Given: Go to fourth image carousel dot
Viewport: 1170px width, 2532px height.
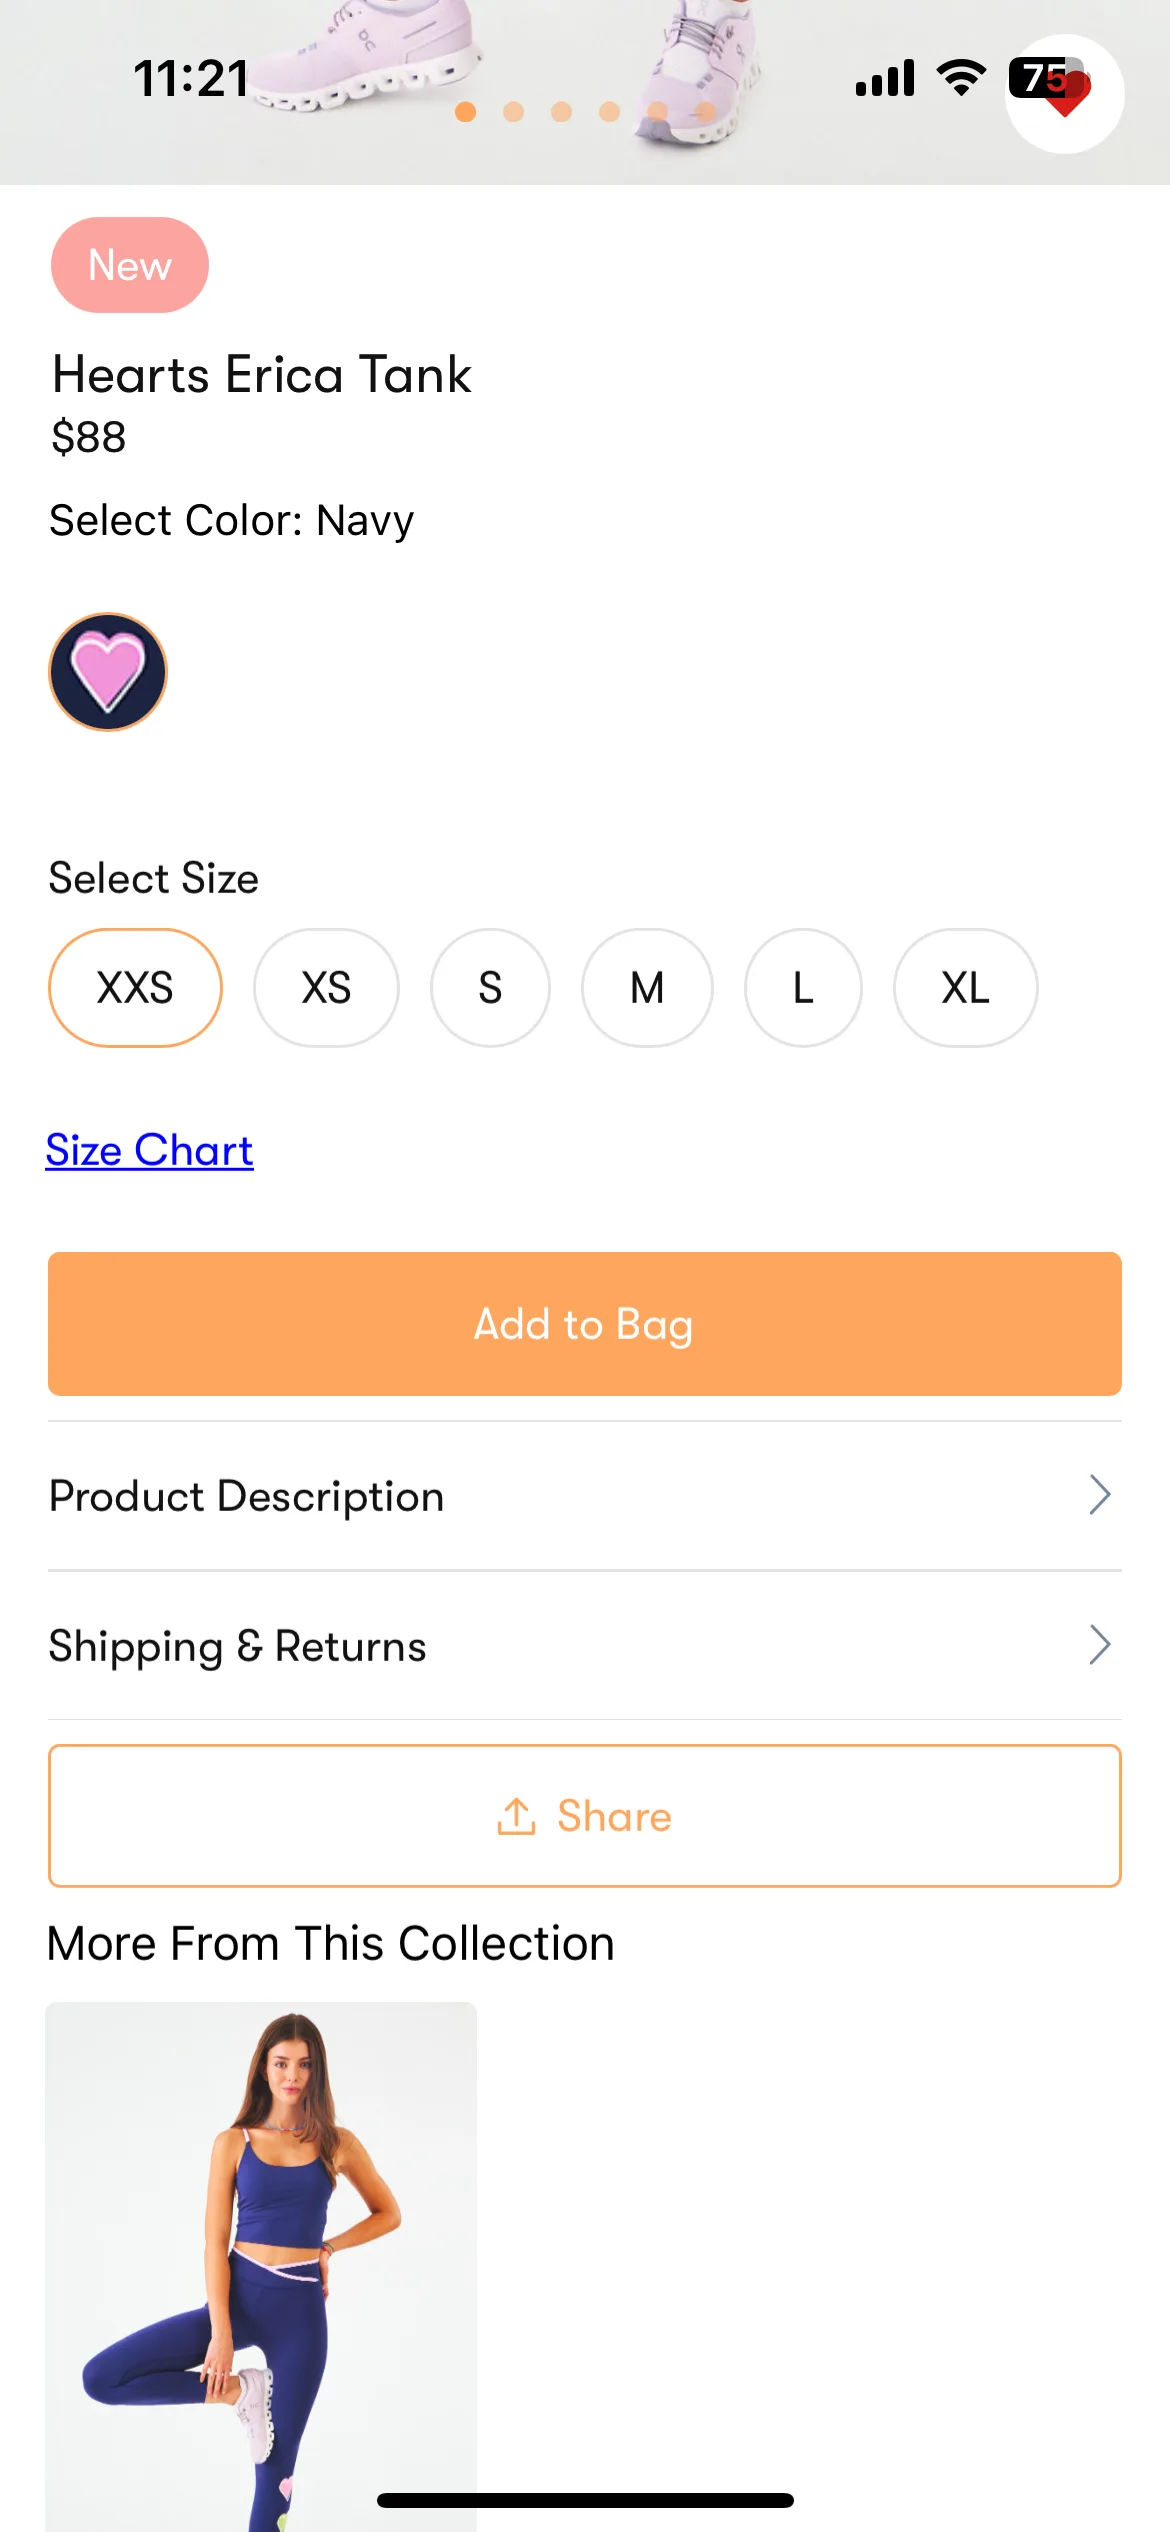Looking at the screenshot, I should (609, 112).
